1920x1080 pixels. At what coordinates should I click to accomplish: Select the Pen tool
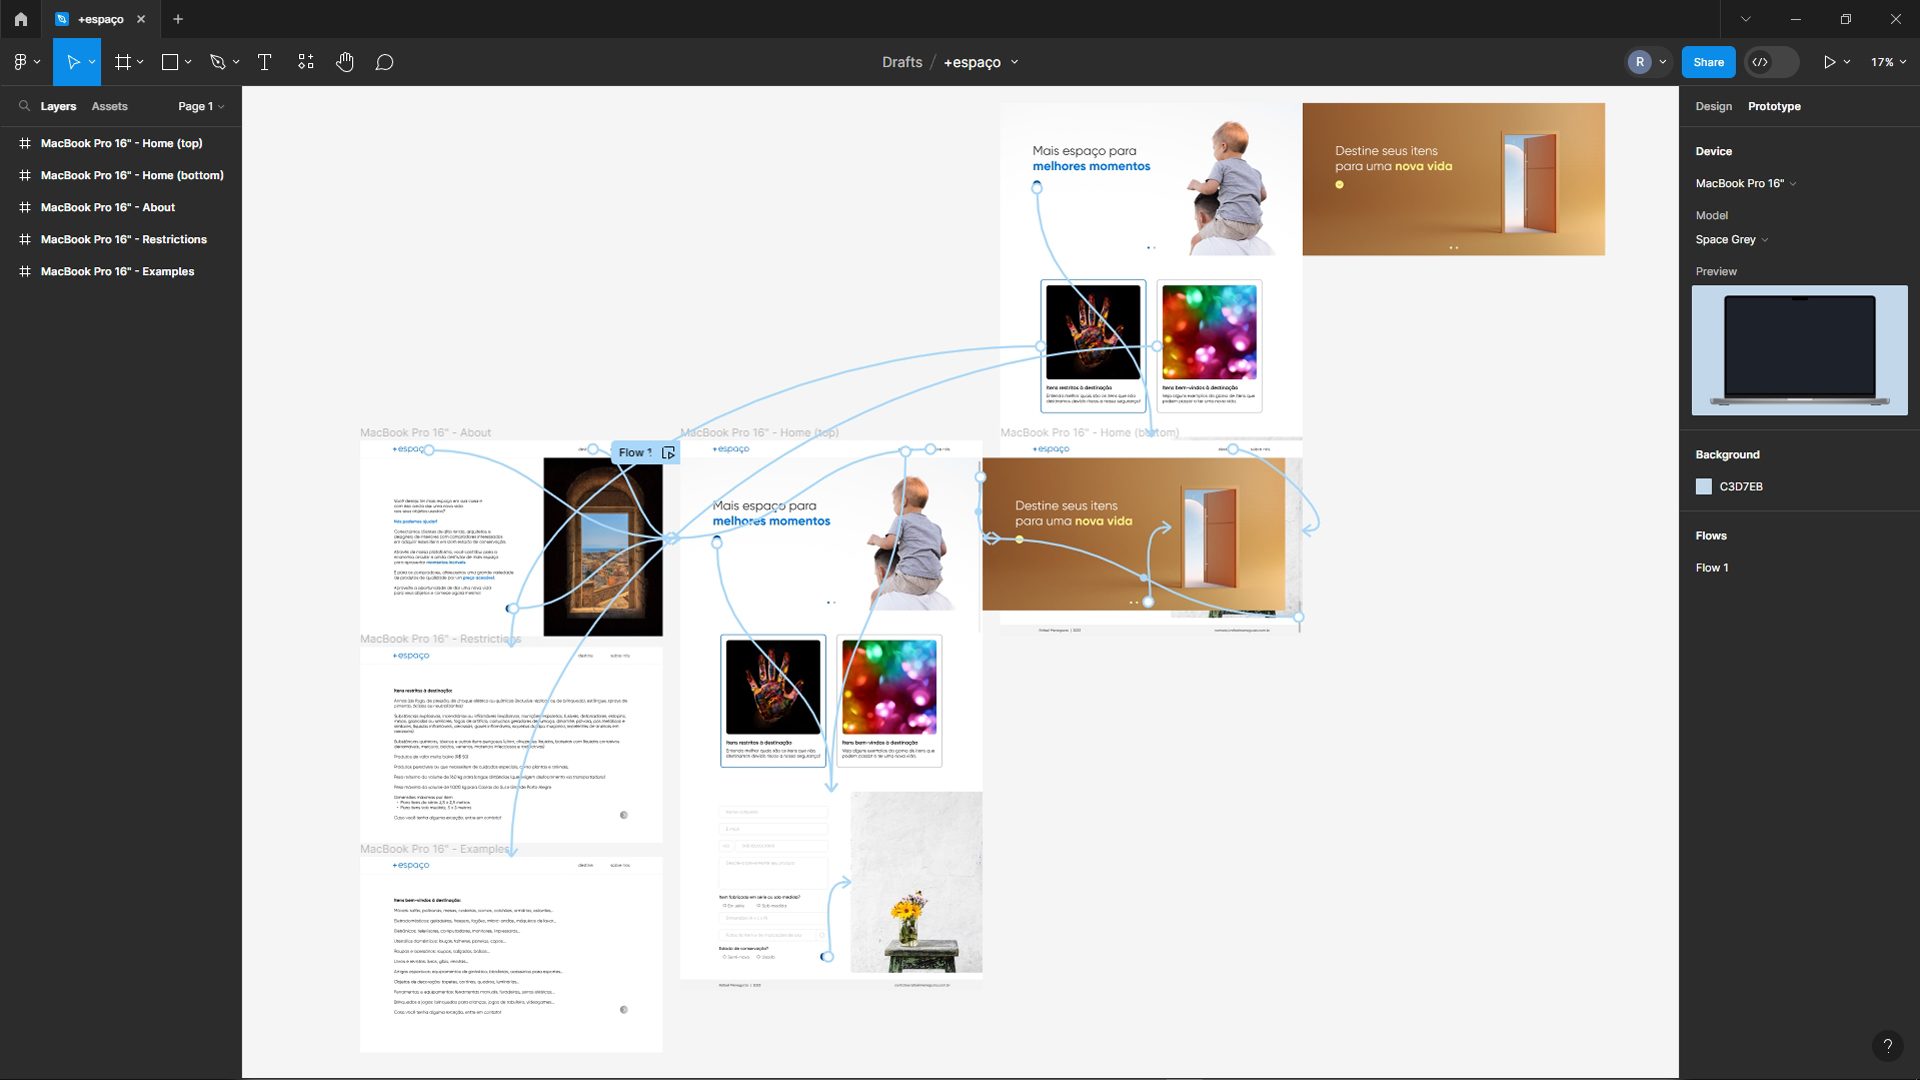click(x=218, y=62)
